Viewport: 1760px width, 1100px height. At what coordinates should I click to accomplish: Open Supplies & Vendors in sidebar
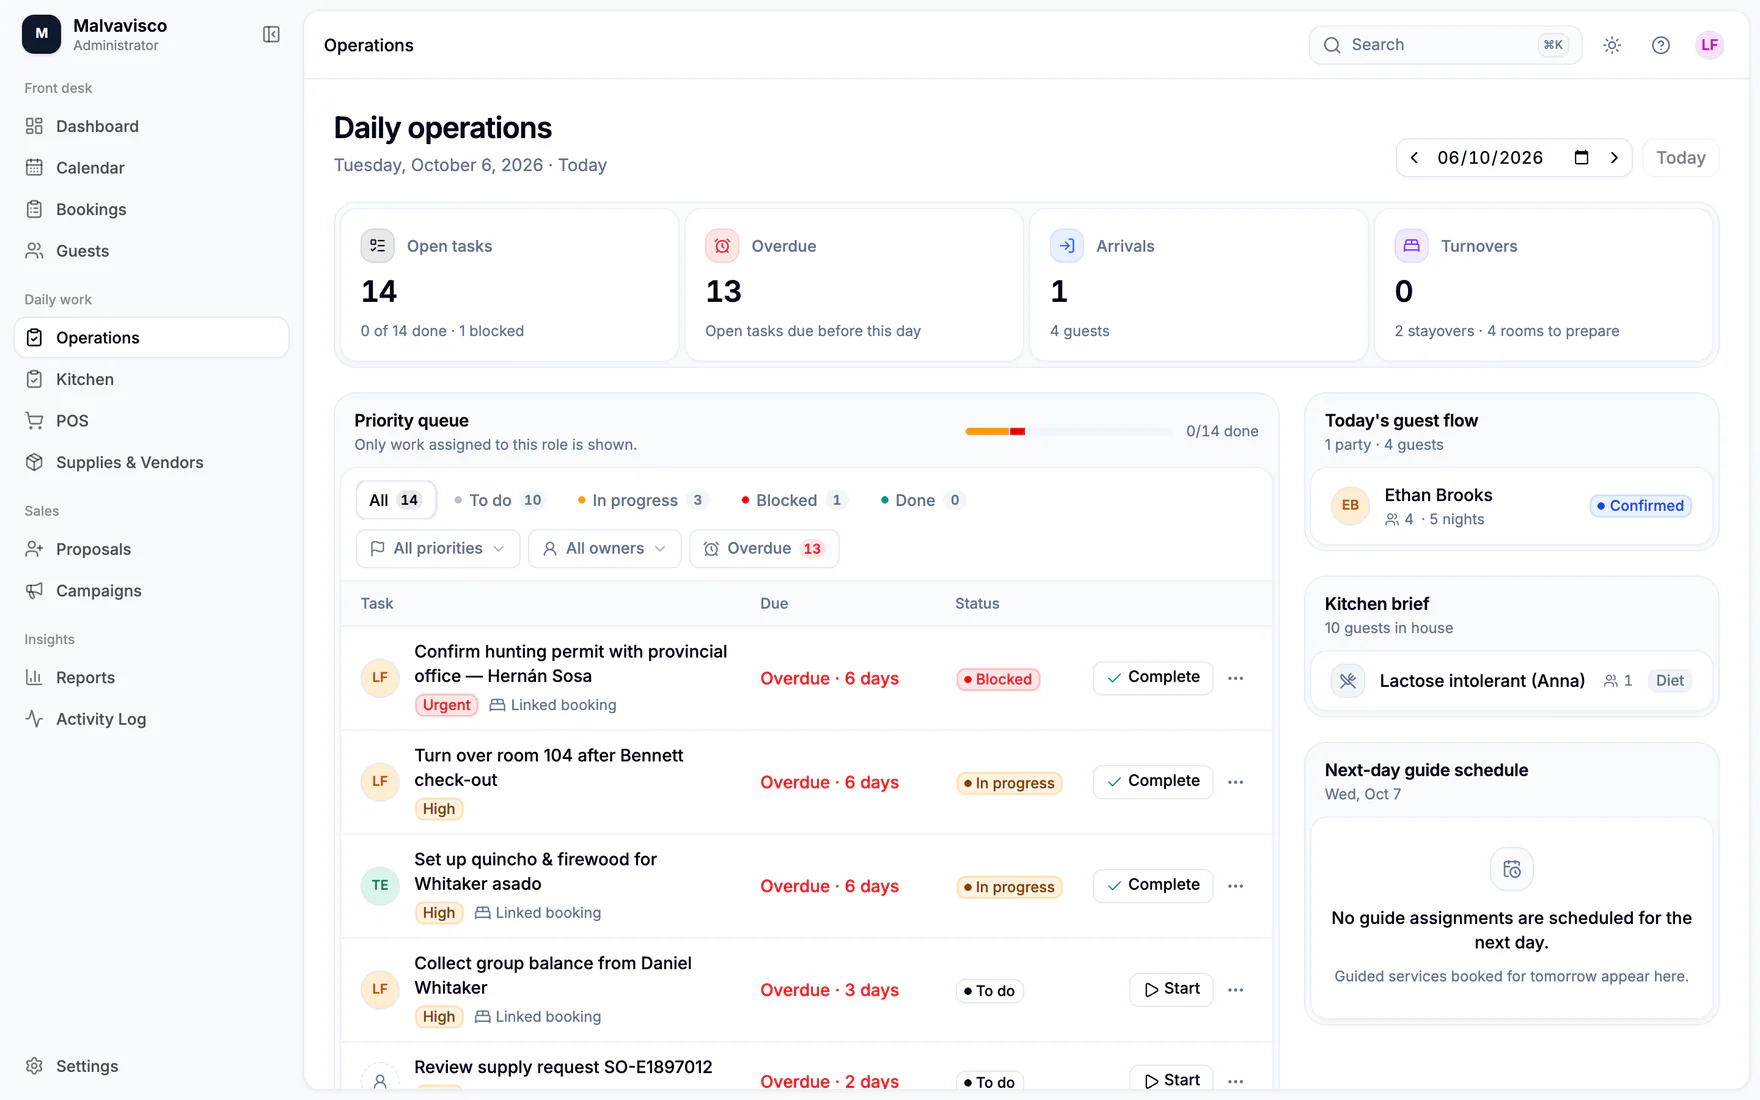click(x=151, y=462)
